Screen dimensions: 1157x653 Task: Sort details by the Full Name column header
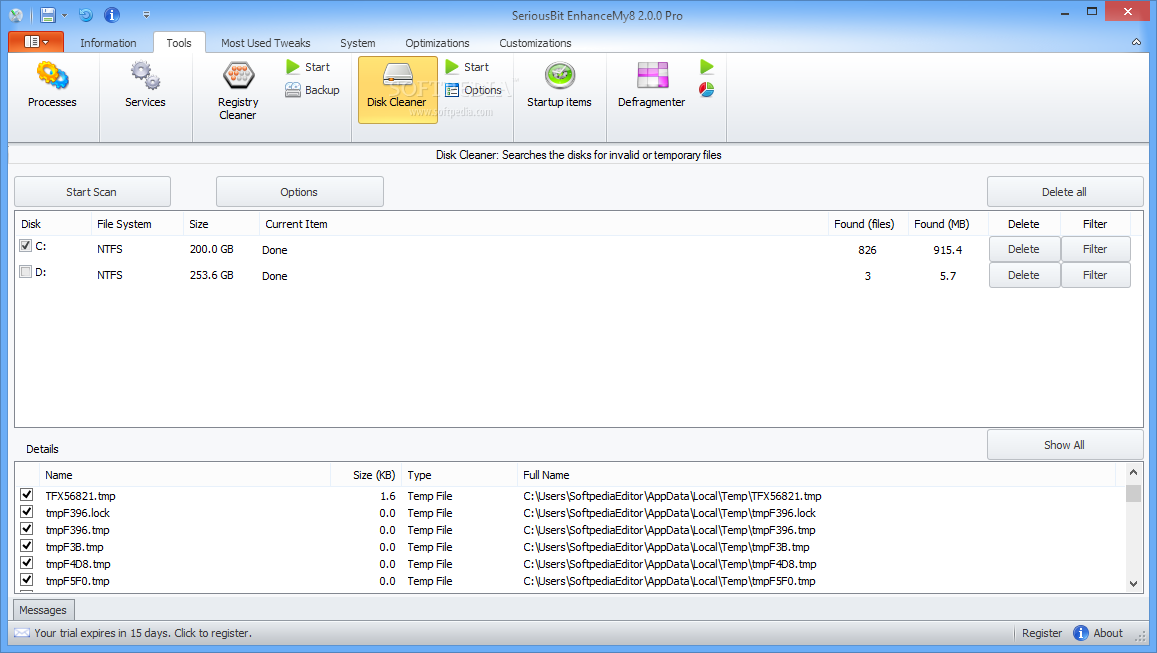pyautogui.click(x=816, y=475)
